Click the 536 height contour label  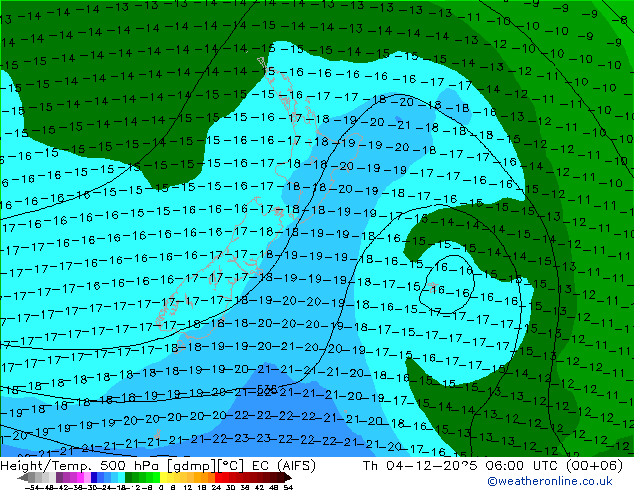tap(266, 390)
